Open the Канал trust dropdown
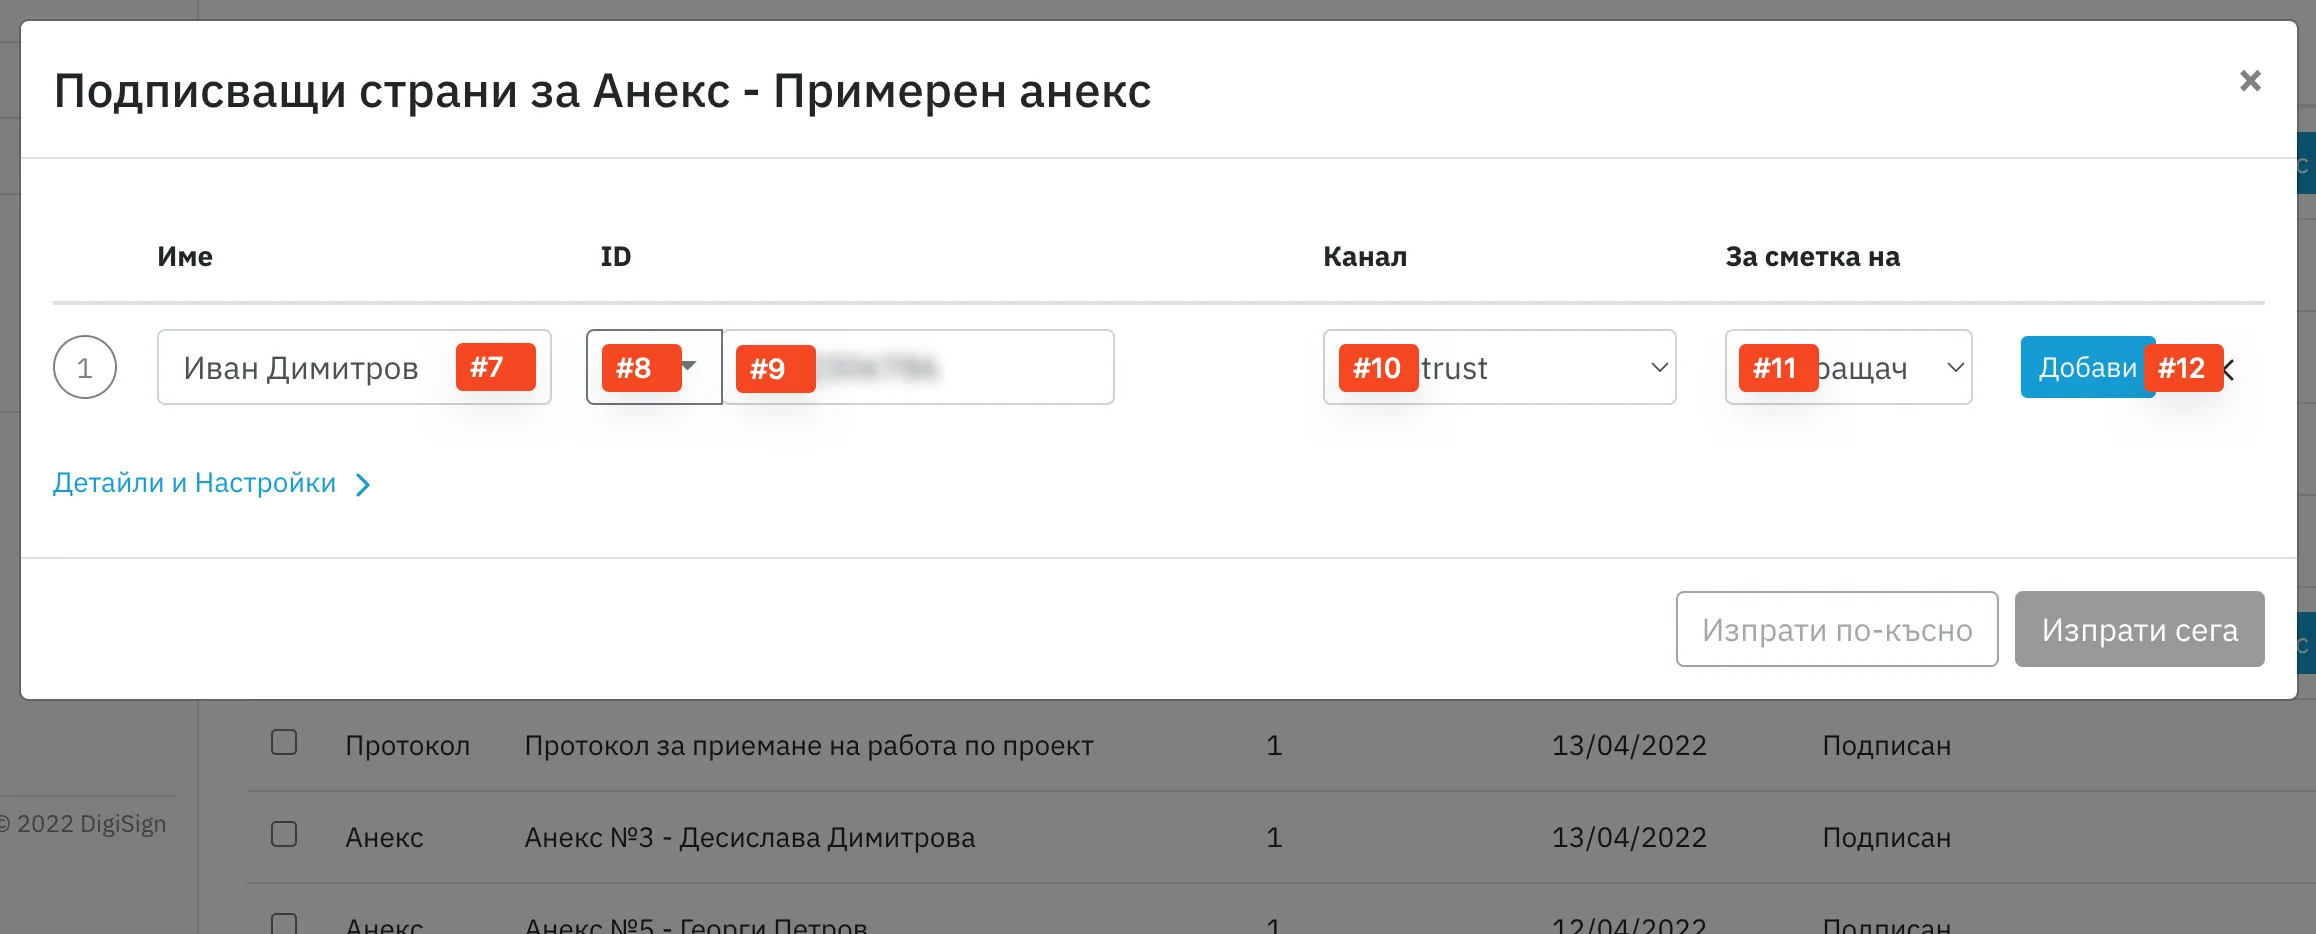The width and height of the screenshot is (2316, 934). [1499, 367]
